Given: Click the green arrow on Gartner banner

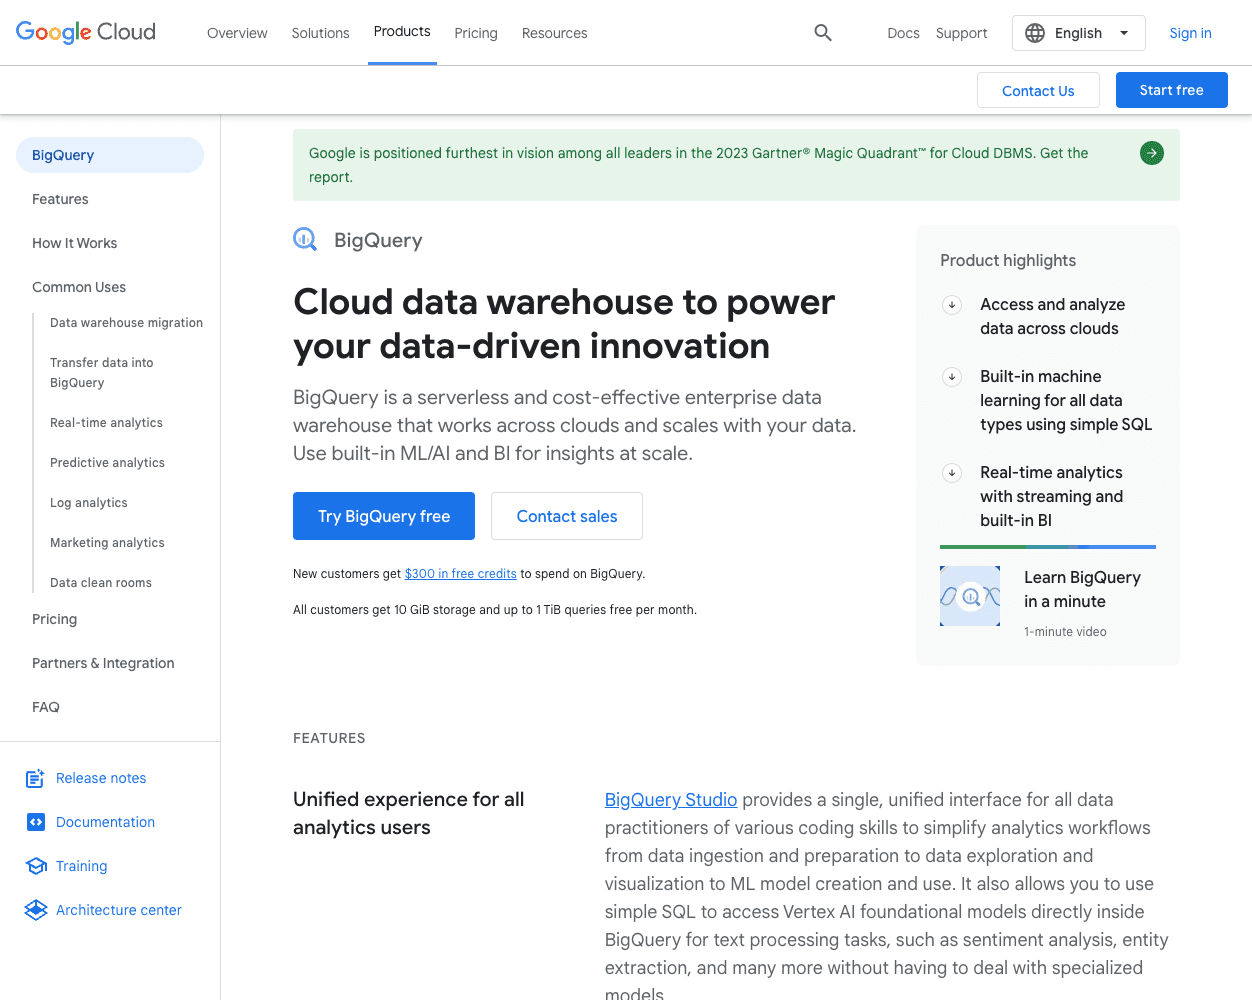Looking at the screenshot, I should (x=1152, y=153).
